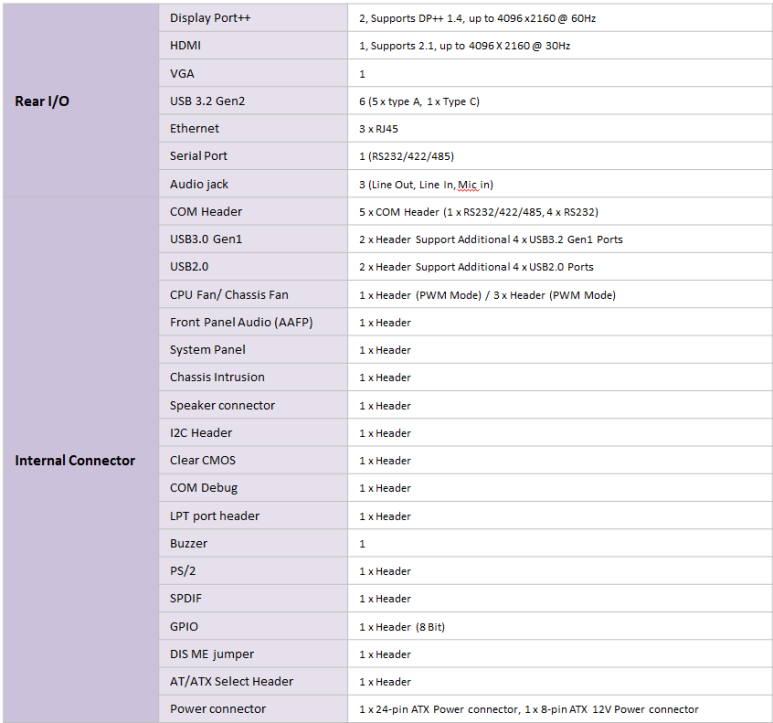
Task: Select the 'Audio jack' row label
Action: [x=199, y=184]
